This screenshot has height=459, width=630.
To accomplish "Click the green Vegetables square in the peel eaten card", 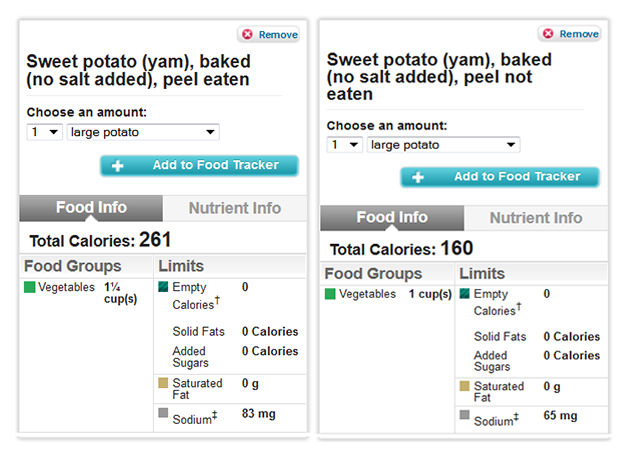I will pyautogui.click(x=30, y=287).
